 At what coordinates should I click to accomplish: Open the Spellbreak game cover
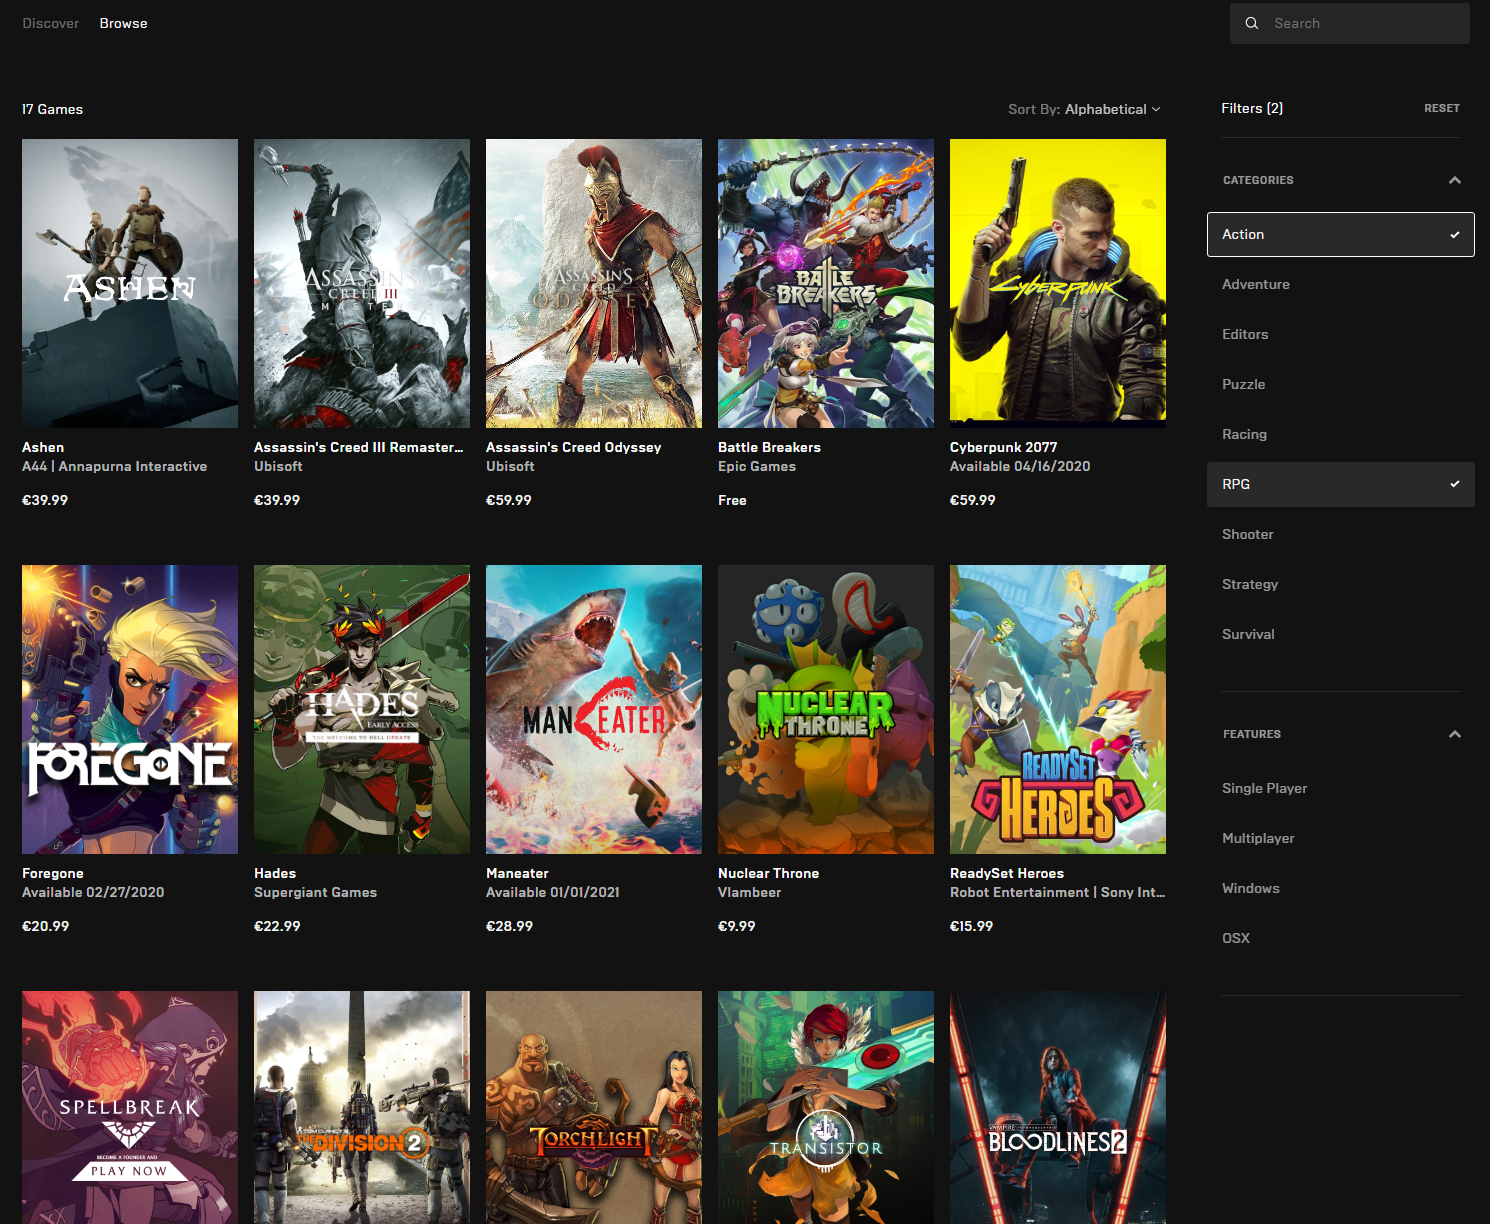(x=130, y=1107)
